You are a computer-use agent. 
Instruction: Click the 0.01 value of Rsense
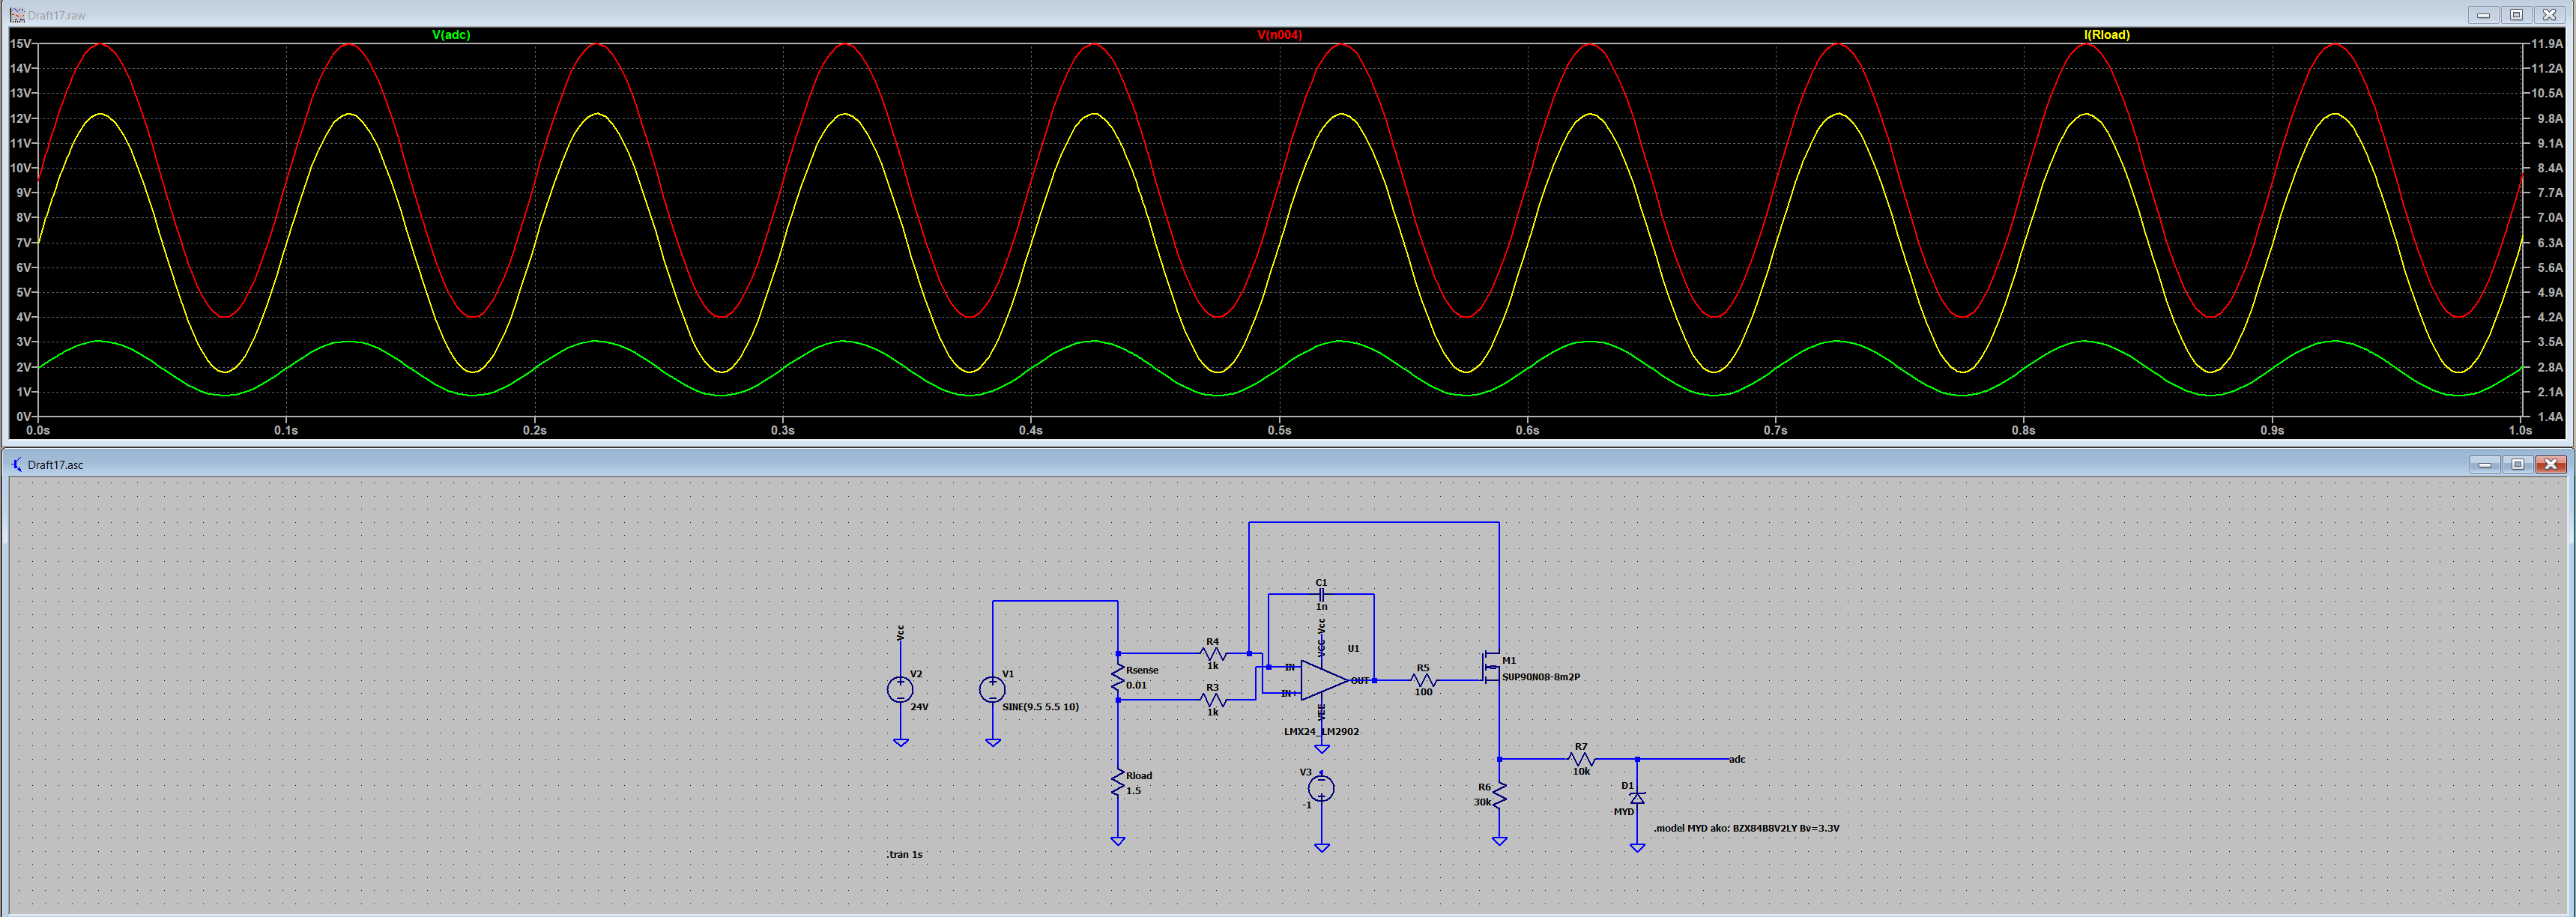1136,685
